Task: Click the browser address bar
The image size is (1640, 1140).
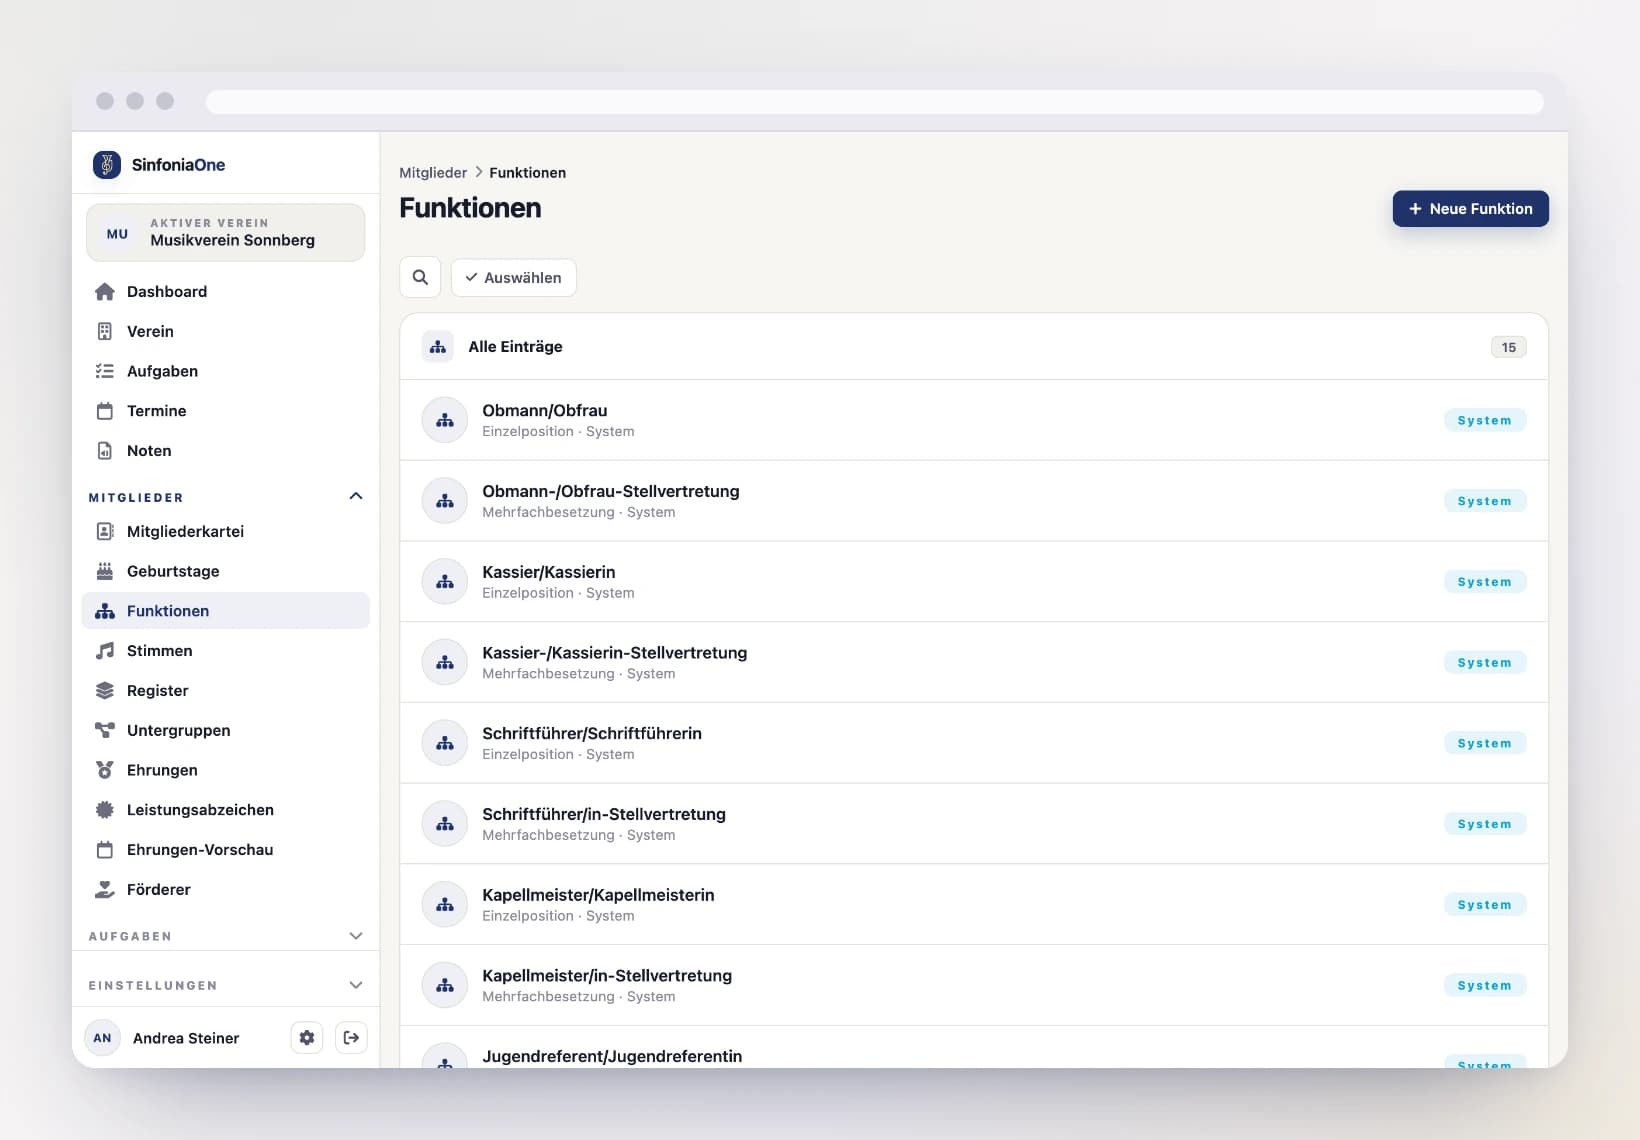Action: pos(874,102)
